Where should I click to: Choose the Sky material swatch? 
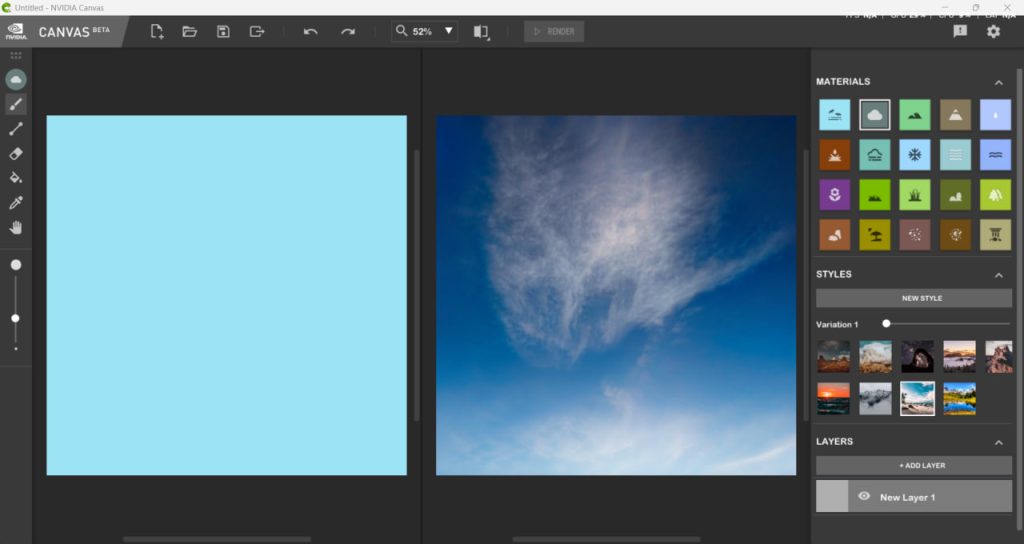pyautogui.click(x=835, y=115)
